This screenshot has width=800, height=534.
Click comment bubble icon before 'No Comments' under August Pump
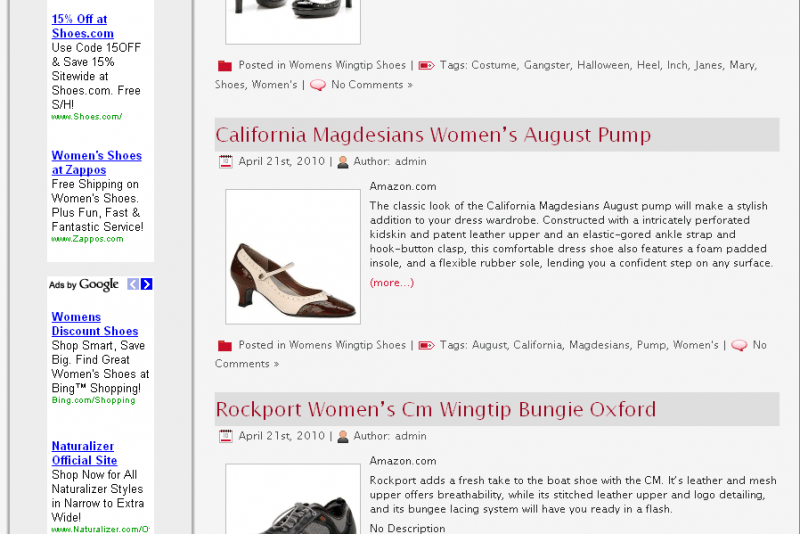click(x=739, y=345)
